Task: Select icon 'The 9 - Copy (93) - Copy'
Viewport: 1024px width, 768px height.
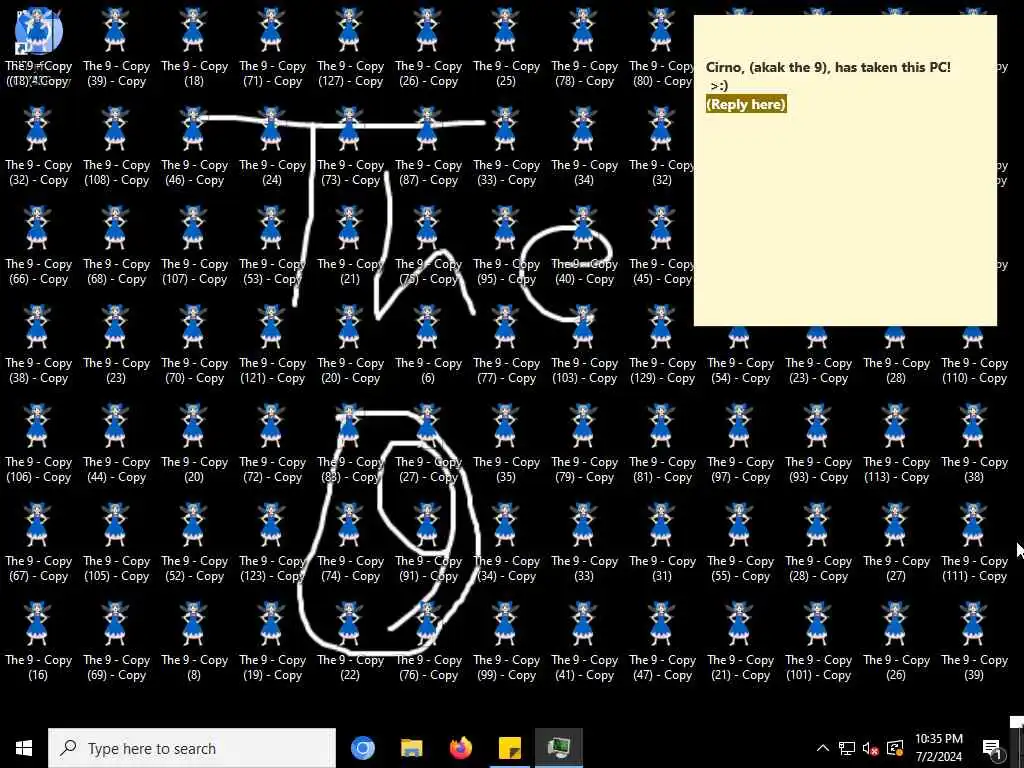Action: (x=818, y=444)
